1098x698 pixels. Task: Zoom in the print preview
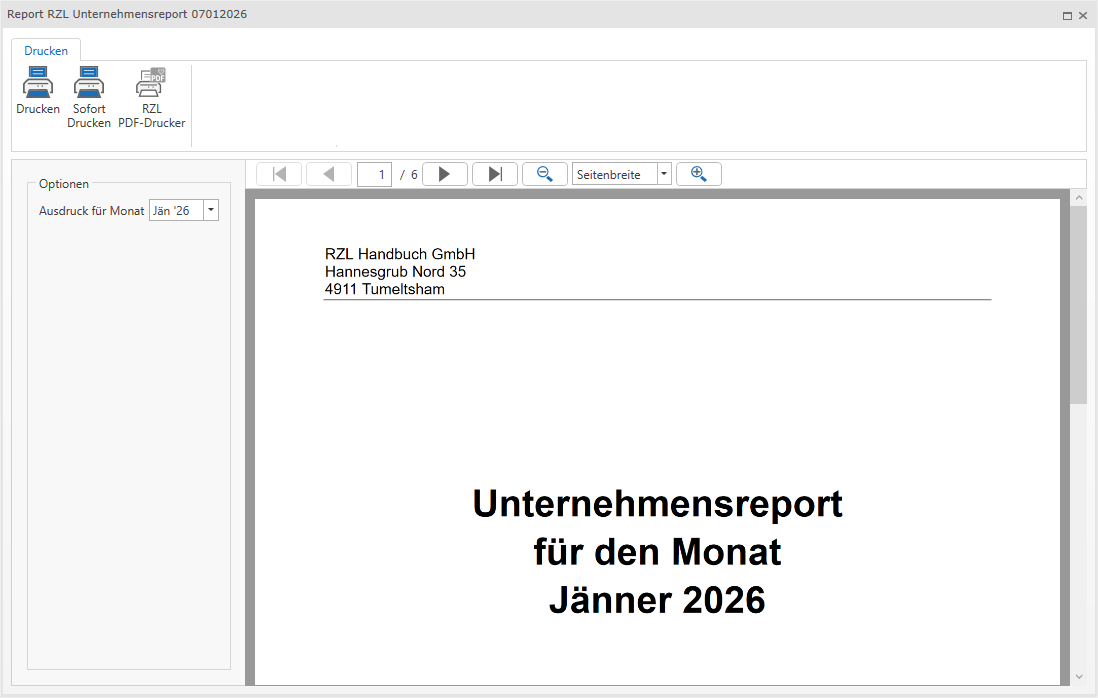pyautogui.click(x=698, y=174)
